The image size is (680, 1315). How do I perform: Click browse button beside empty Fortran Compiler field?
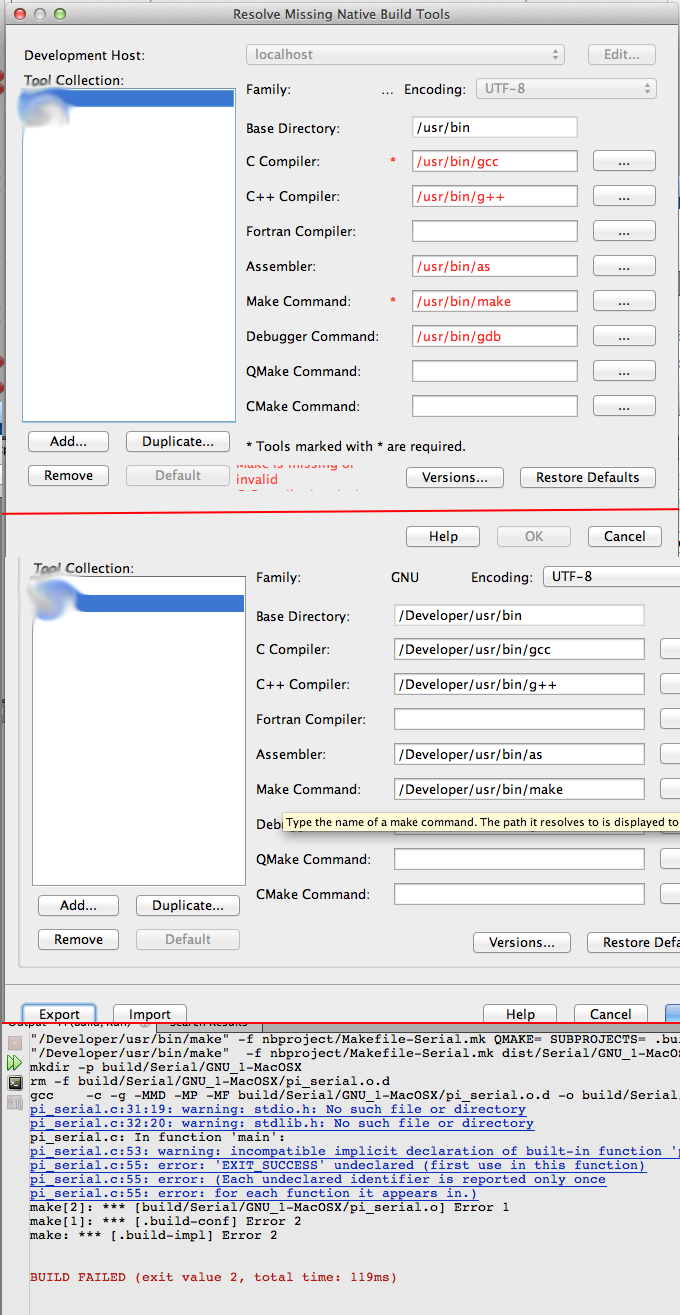coord(624,231)
